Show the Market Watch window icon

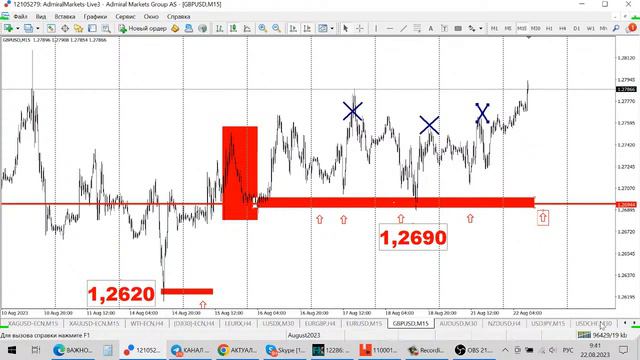pyautogui.click(x=51, y=28)
